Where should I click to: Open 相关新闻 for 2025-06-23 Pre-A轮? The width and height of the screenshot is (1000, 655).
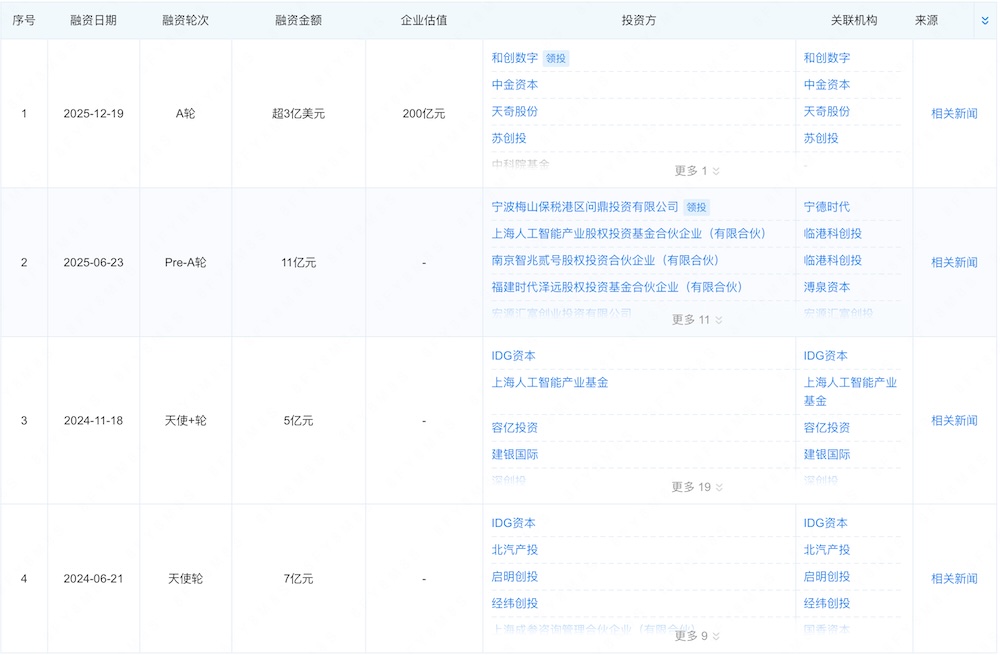coord(954,262)
